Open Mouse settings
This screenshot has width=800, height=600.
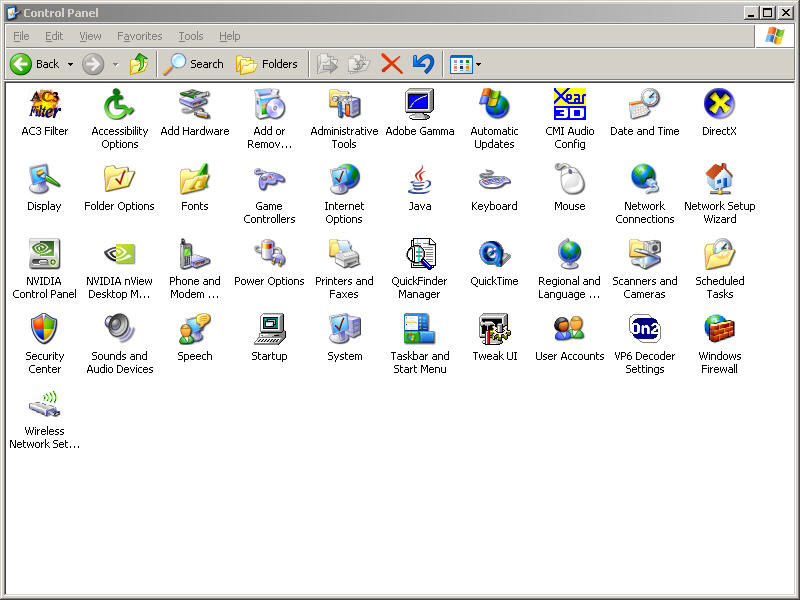click(x=569, y=187)
